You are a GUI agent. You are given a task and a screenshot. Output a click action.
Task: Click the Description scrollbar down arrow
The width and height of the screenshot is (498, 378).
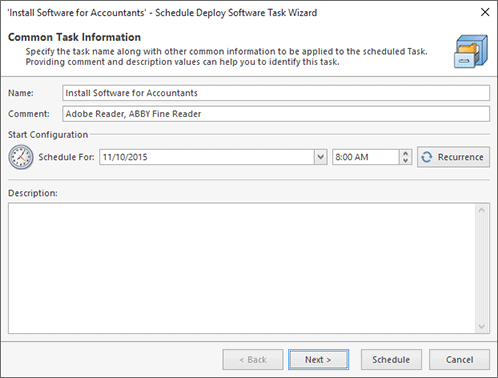[x=481, y=326]
